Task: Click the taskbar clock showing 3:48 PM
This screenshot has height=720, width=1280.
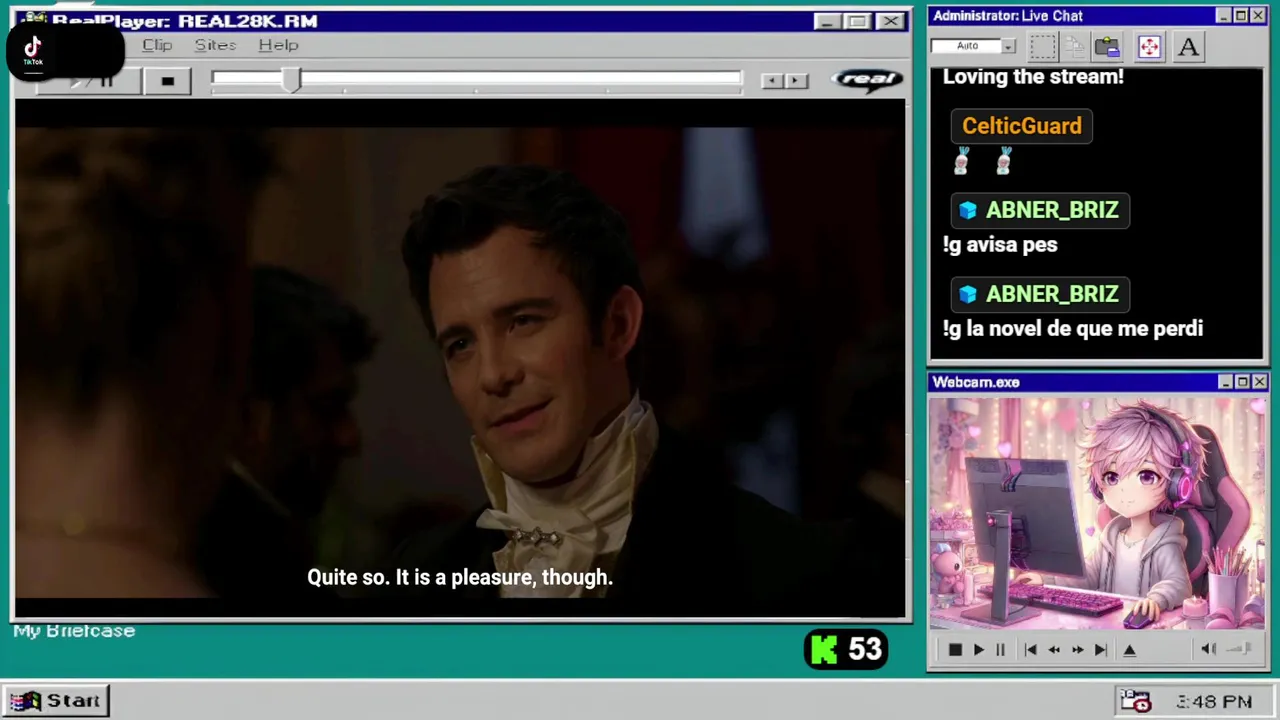Action: click(x=1214, y=702)
